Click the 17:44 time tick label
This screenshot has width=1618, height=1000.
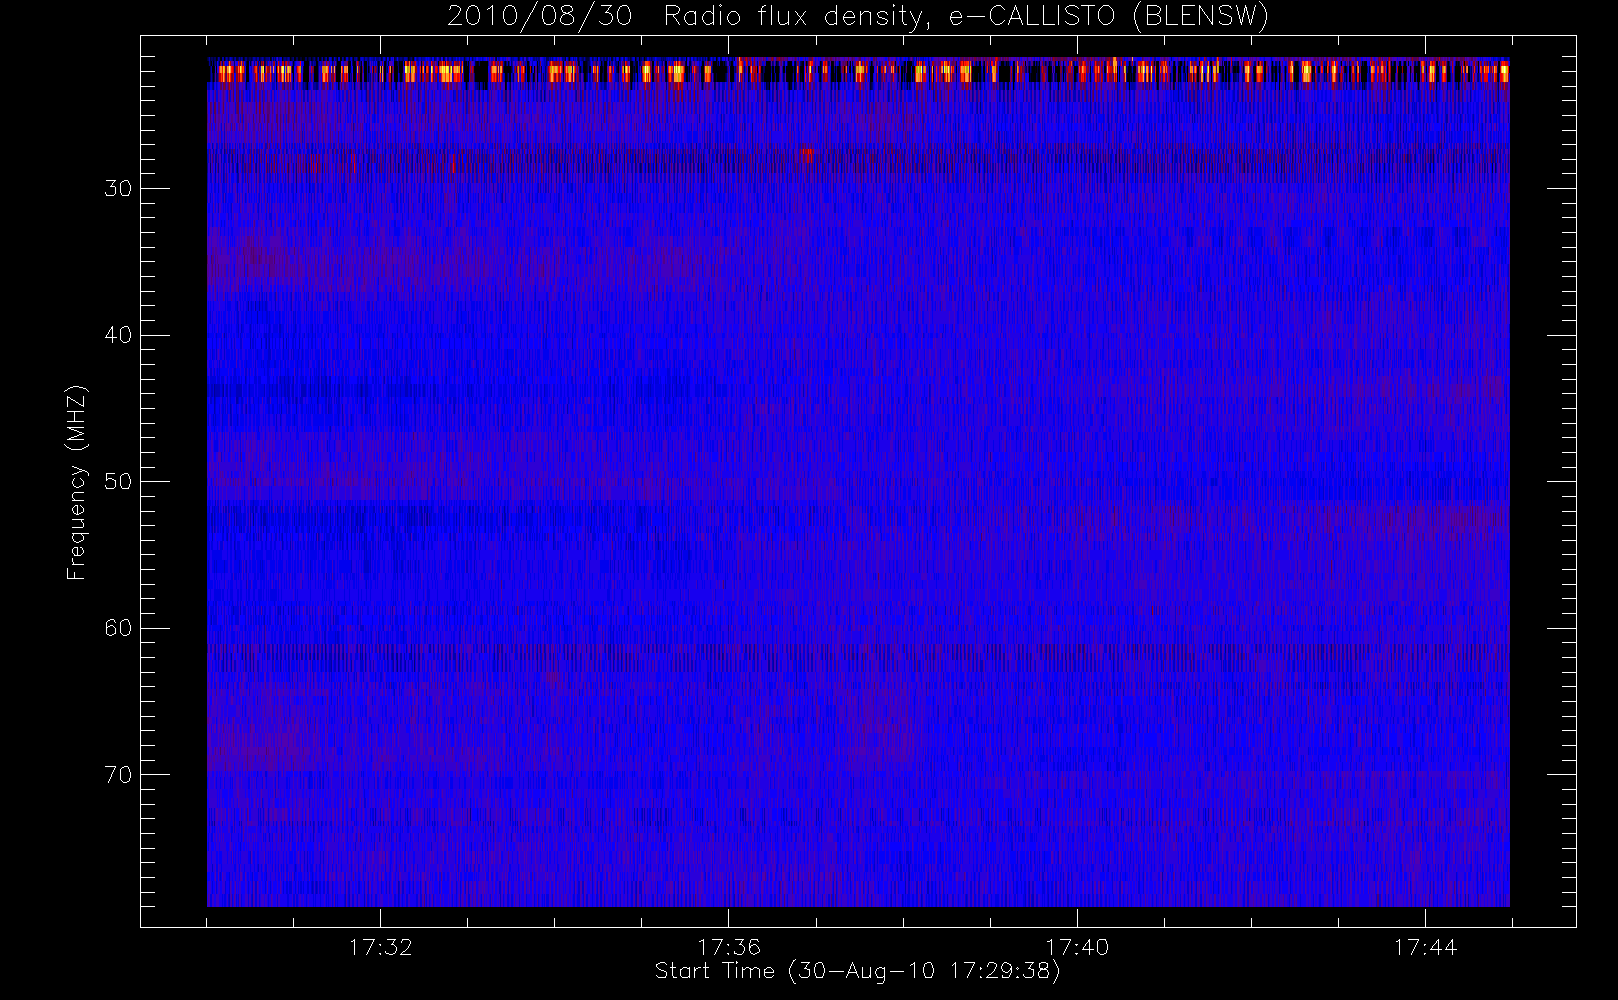point(1425,947)
